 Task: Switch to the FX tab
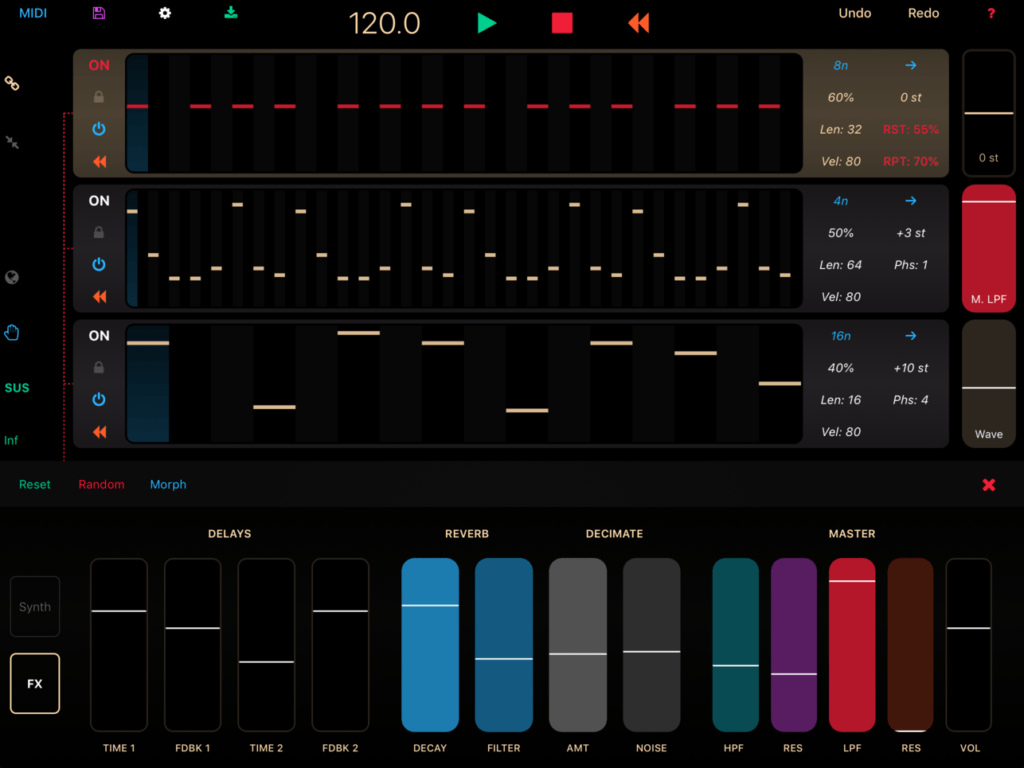pyautogui.click(x=34, y=683)
